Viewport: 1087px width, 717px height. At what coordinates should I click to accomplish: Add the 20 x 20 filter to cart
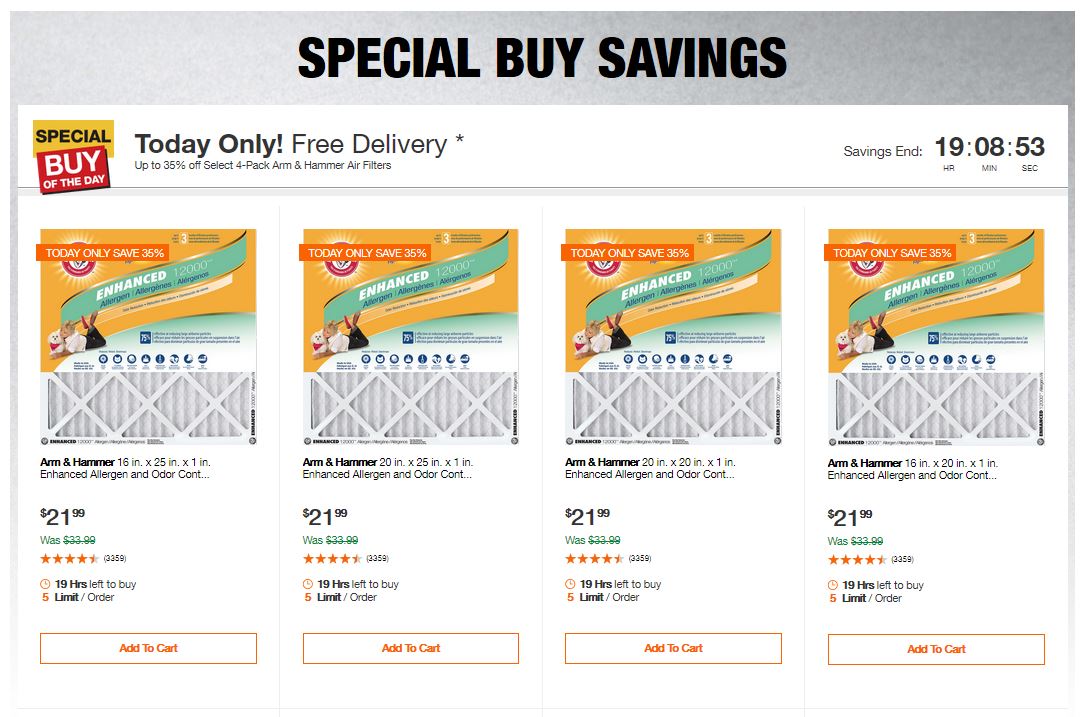pos(673,648)
